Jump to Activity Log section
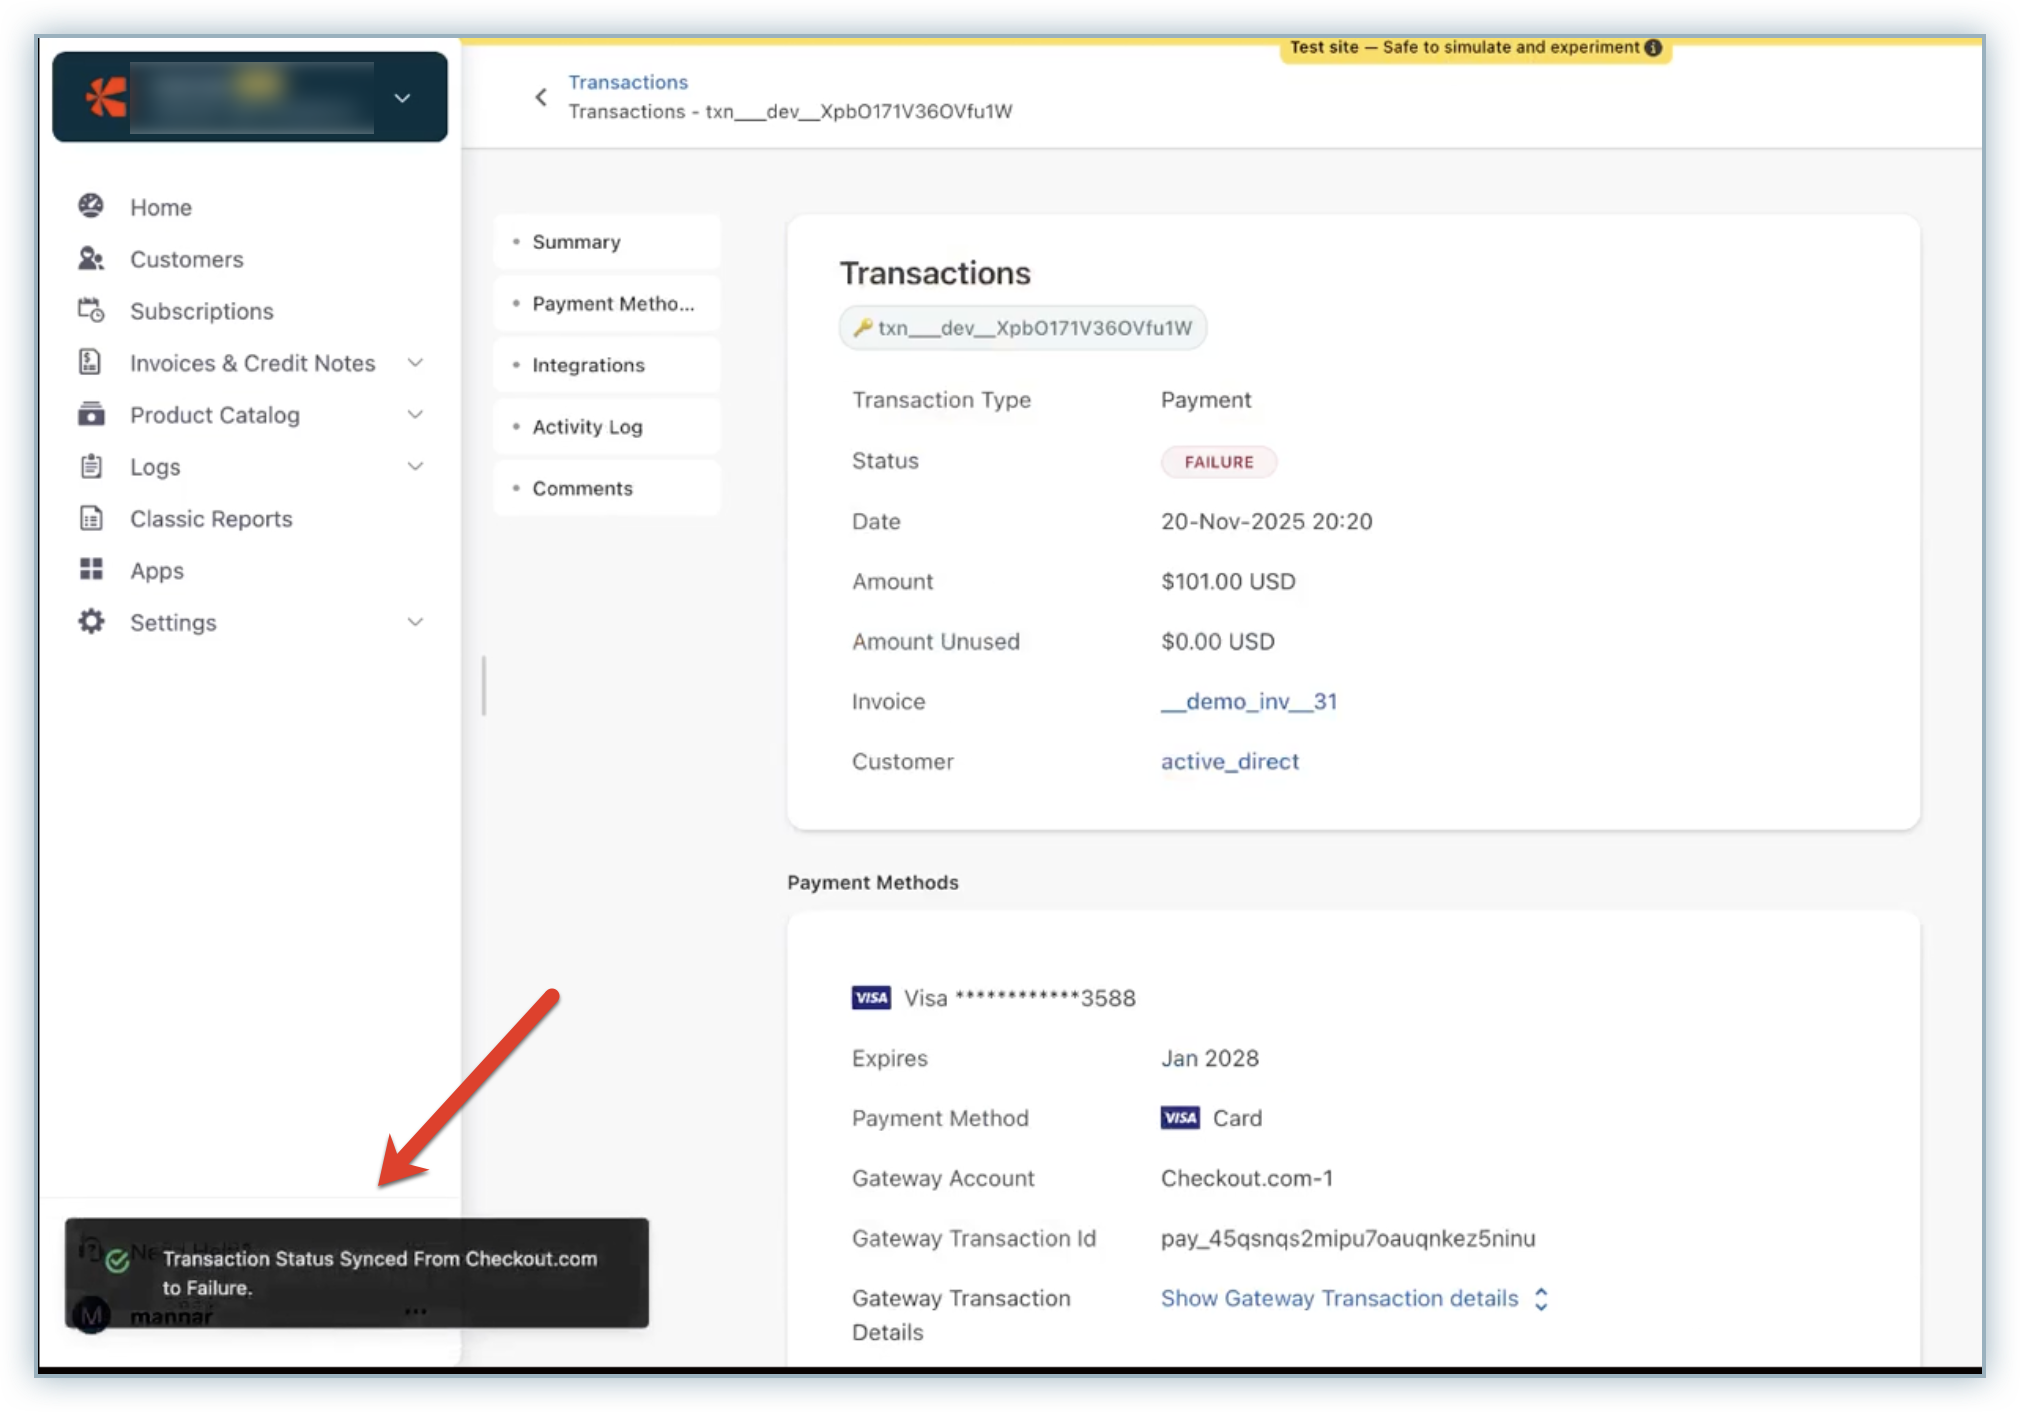The height and width of the screenshot is (1412, 2020). [587, 427]
